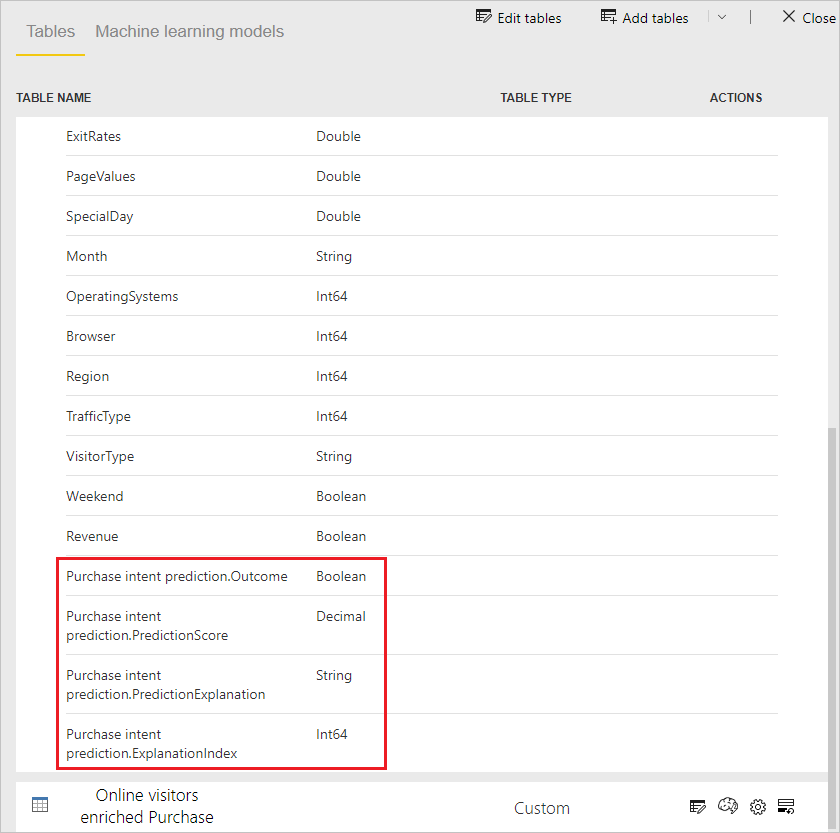840x833 pixels.
Task: Switch to the Tables tab
Action: tap(50, 32)
